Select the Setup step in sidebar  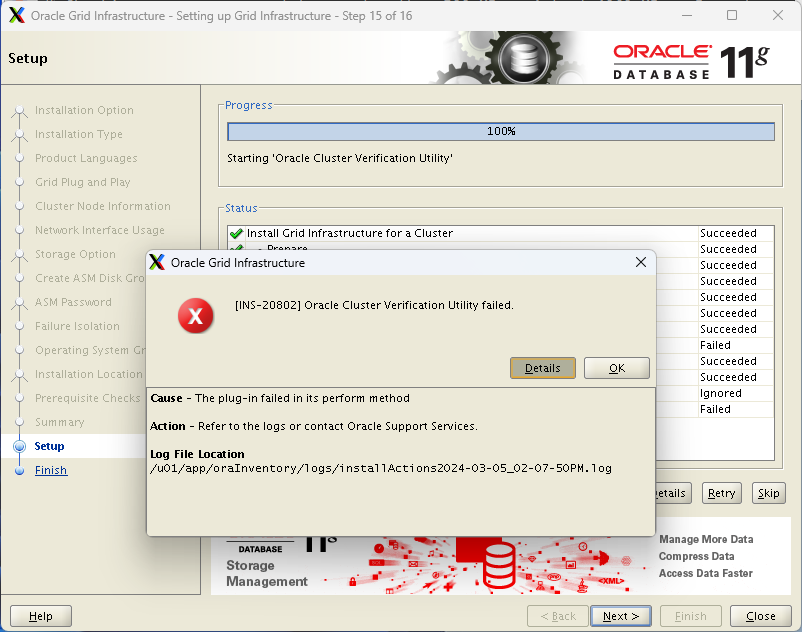pos(49,446)
